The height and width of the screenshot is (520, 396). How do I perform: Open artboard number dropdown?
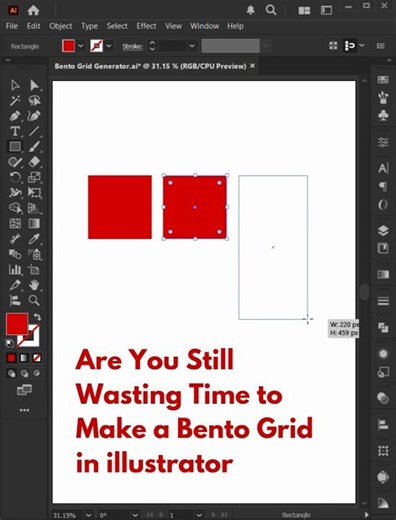(x=199, y=515)
